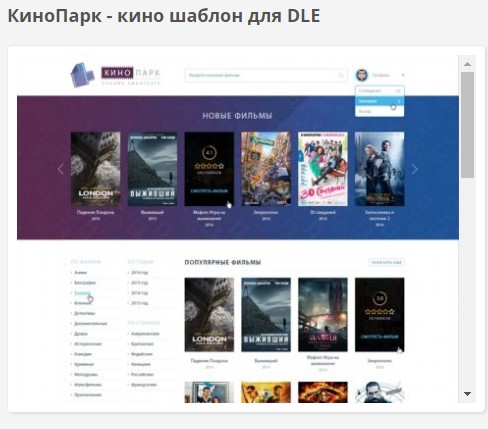Select the Детективы genre
The width and height of the screenshot is (488, 429).
pos(85,313)
